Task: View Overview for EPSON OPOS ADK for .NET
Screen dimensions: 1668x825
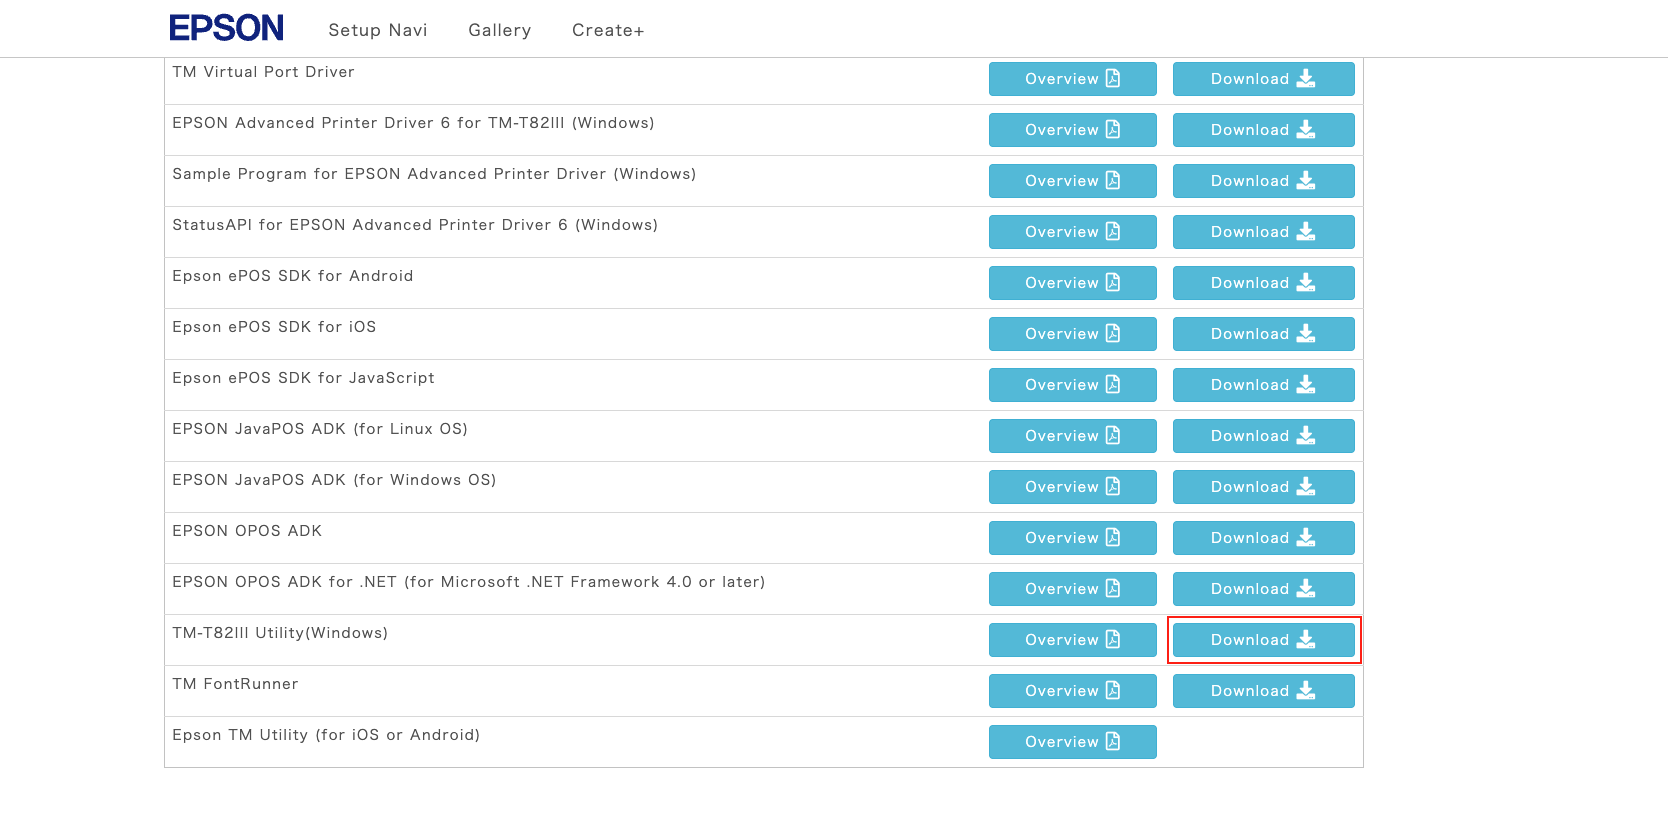Action: 1073,589
